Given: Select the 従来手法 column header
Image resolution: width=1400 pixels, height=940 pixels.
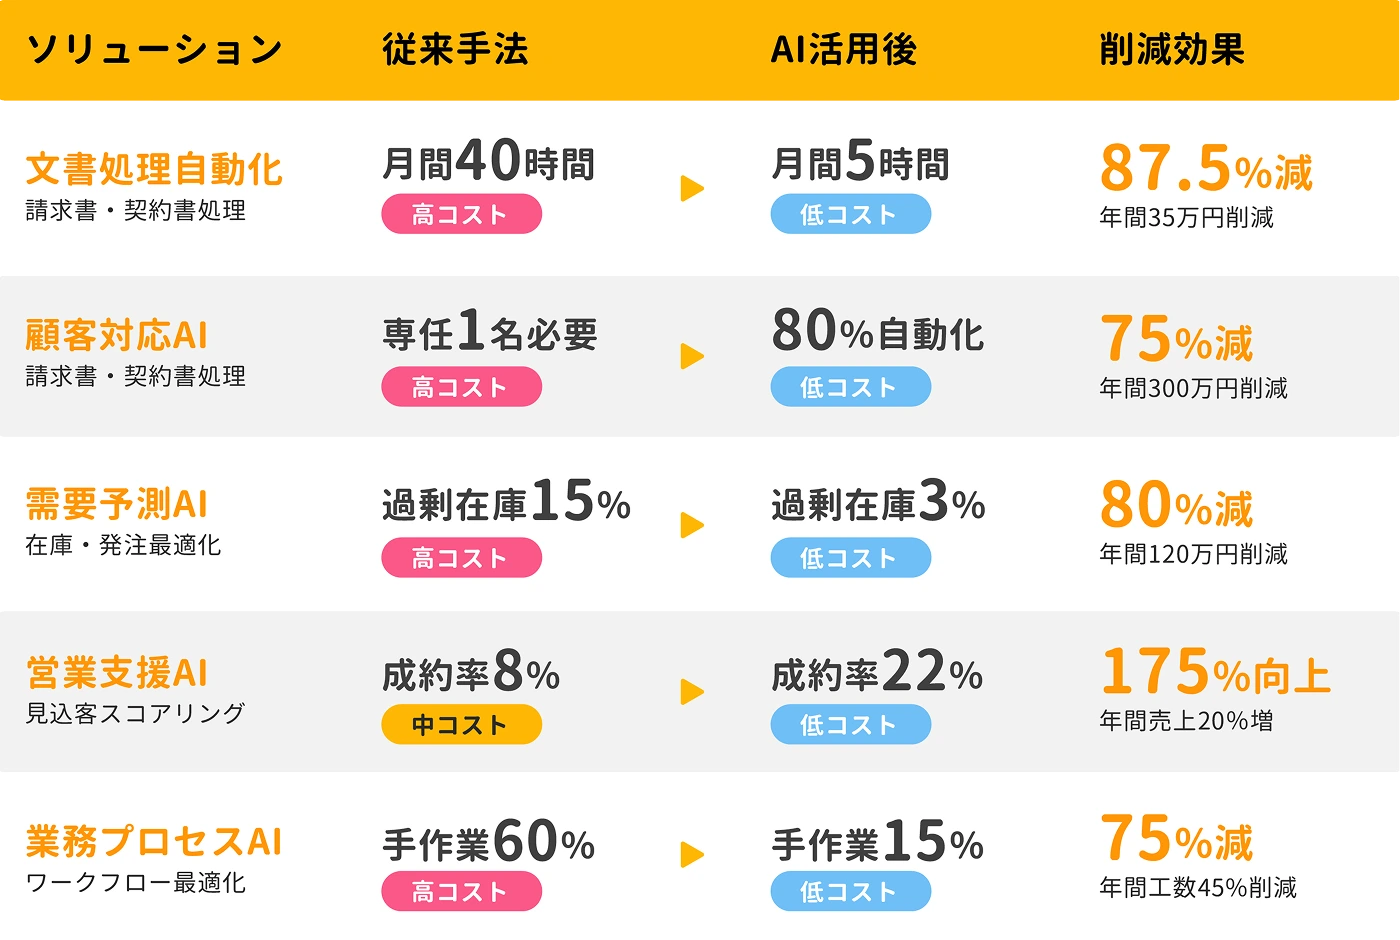Looking at the screenshot, I should pyautogui.click(x=455, y=50).
